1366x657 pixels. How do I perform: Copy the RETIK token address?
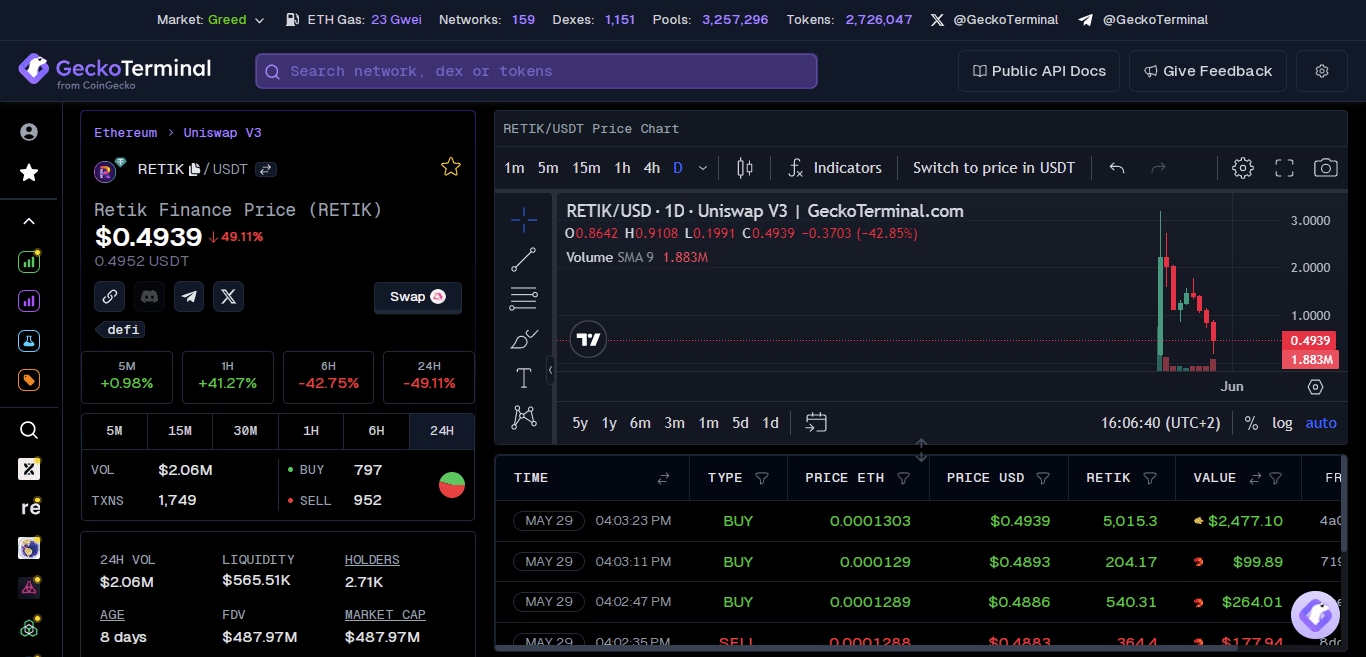tap(194, 170)
